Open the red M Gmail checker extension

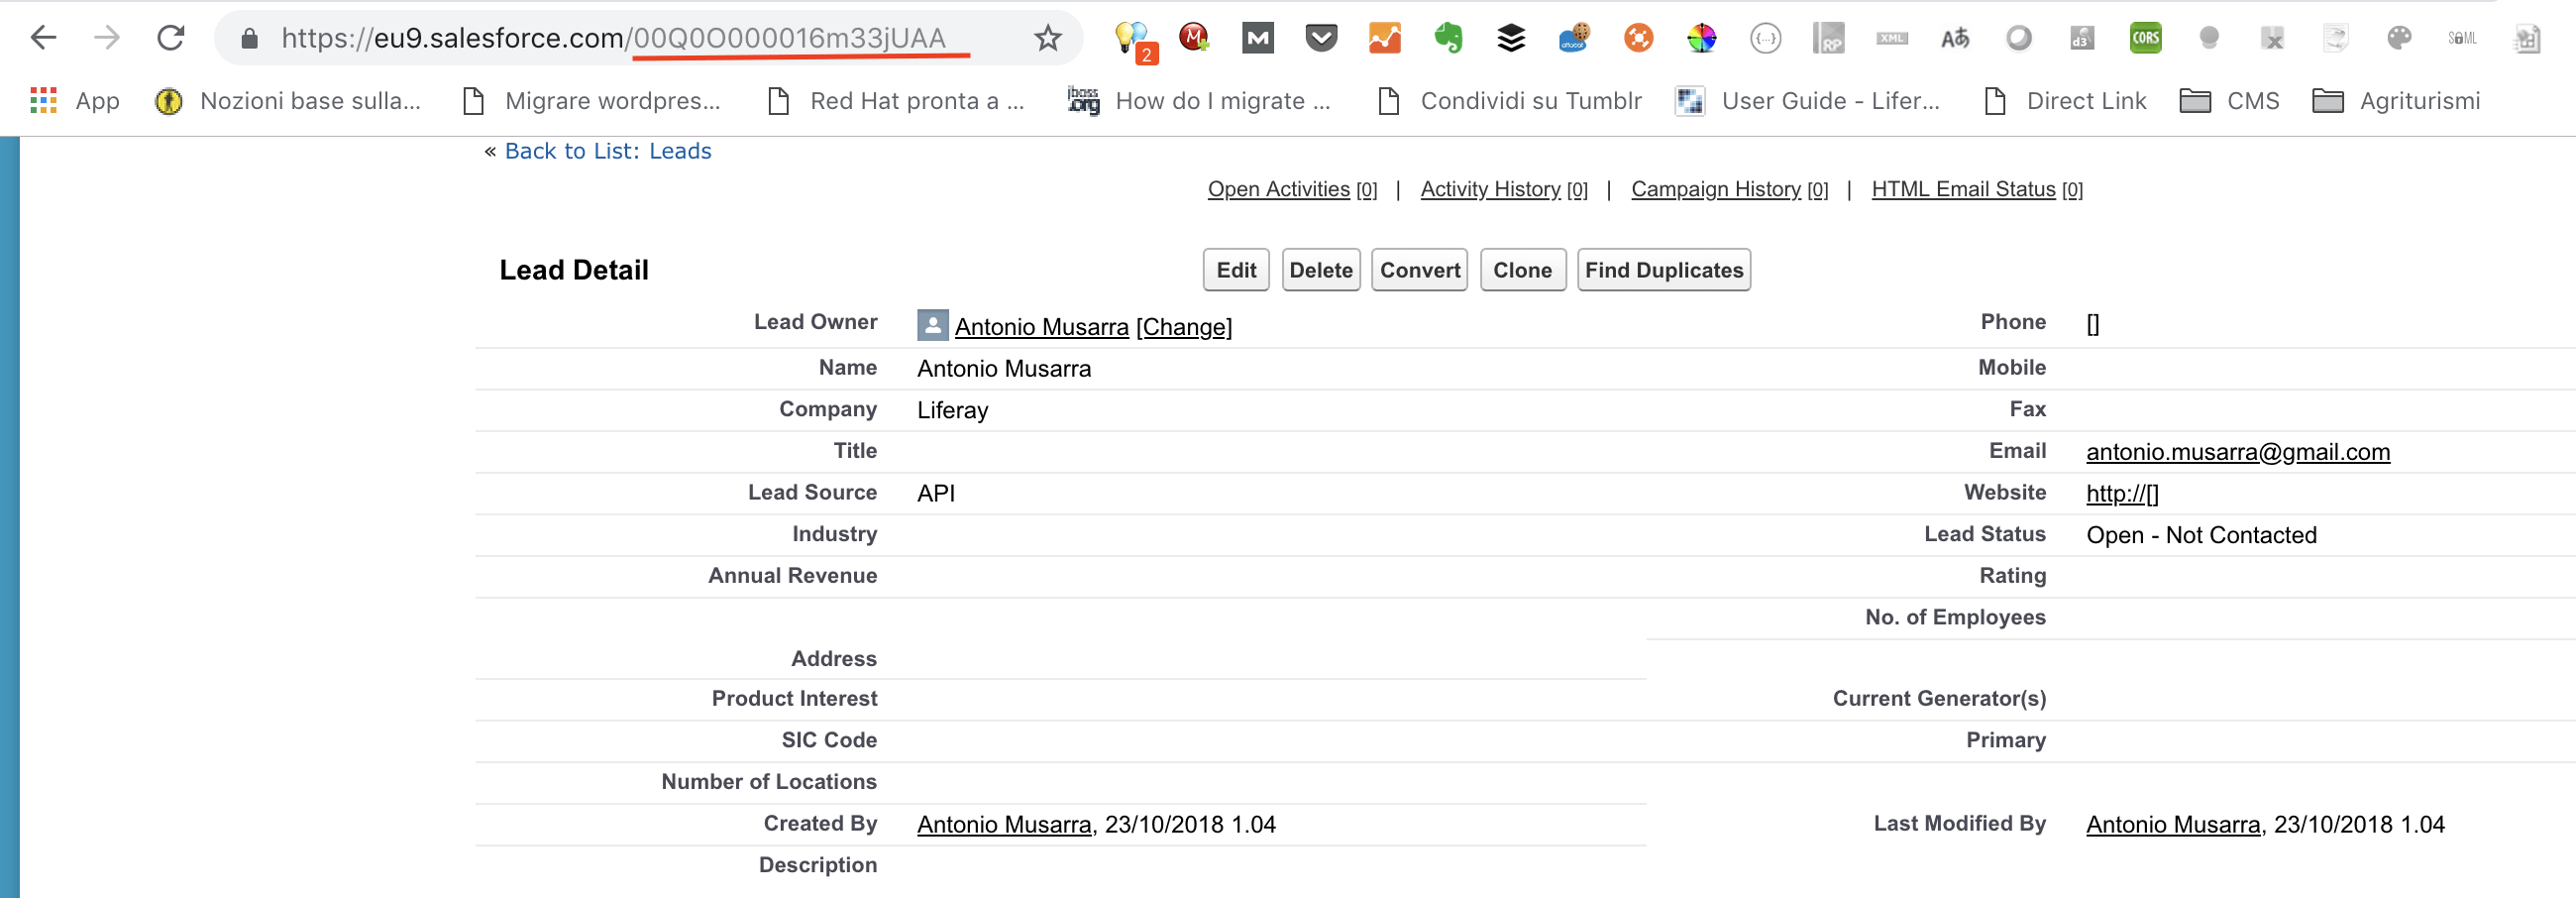1194,38
